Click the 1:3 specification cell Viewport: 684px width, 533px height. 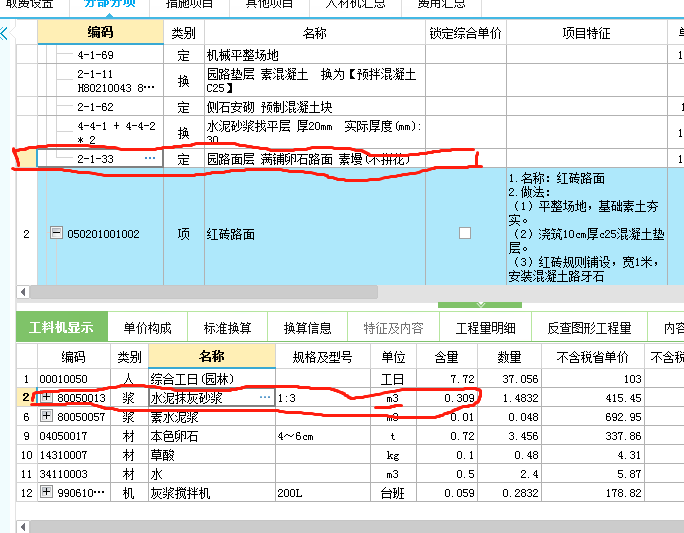pyautogui.click(x=322, y=397)
